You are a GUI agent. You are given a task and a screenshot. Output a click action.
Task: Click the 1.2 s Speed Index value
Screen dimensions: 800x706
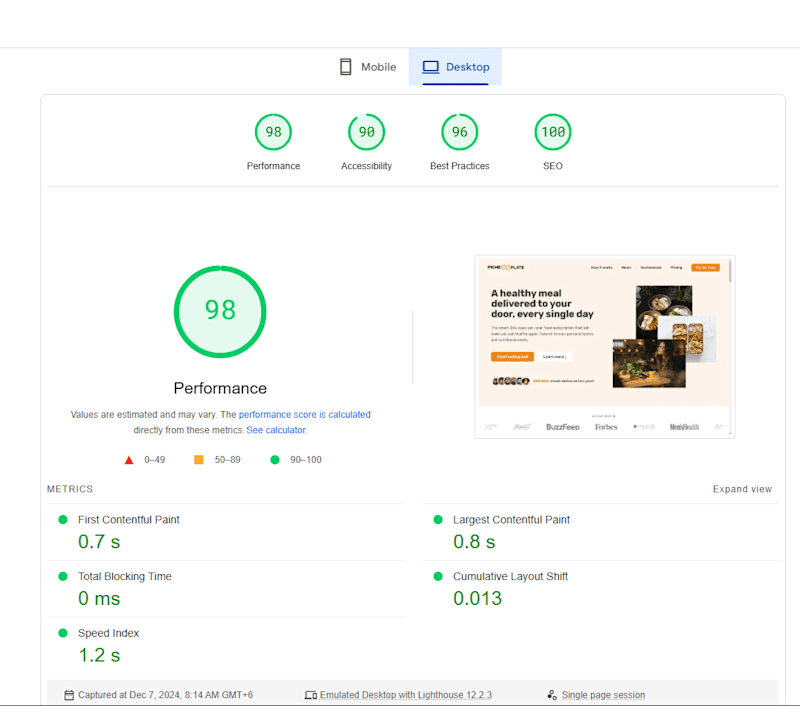point(99,655)
